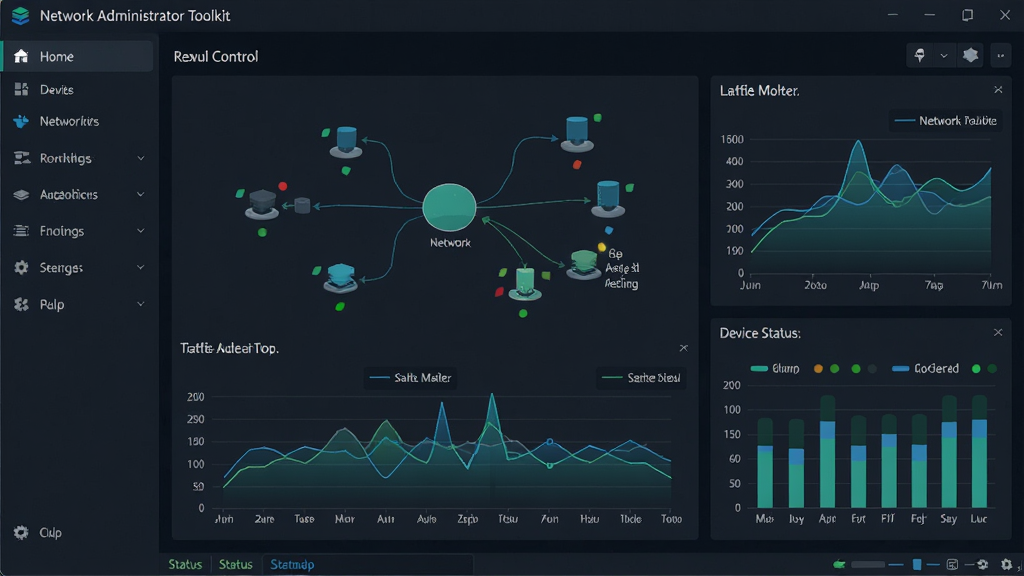Image resolution: width=1024 pixels, height=576 pixels.
Task: Click the Say bar in Device Status chart
Action: (x=949, y=451)
